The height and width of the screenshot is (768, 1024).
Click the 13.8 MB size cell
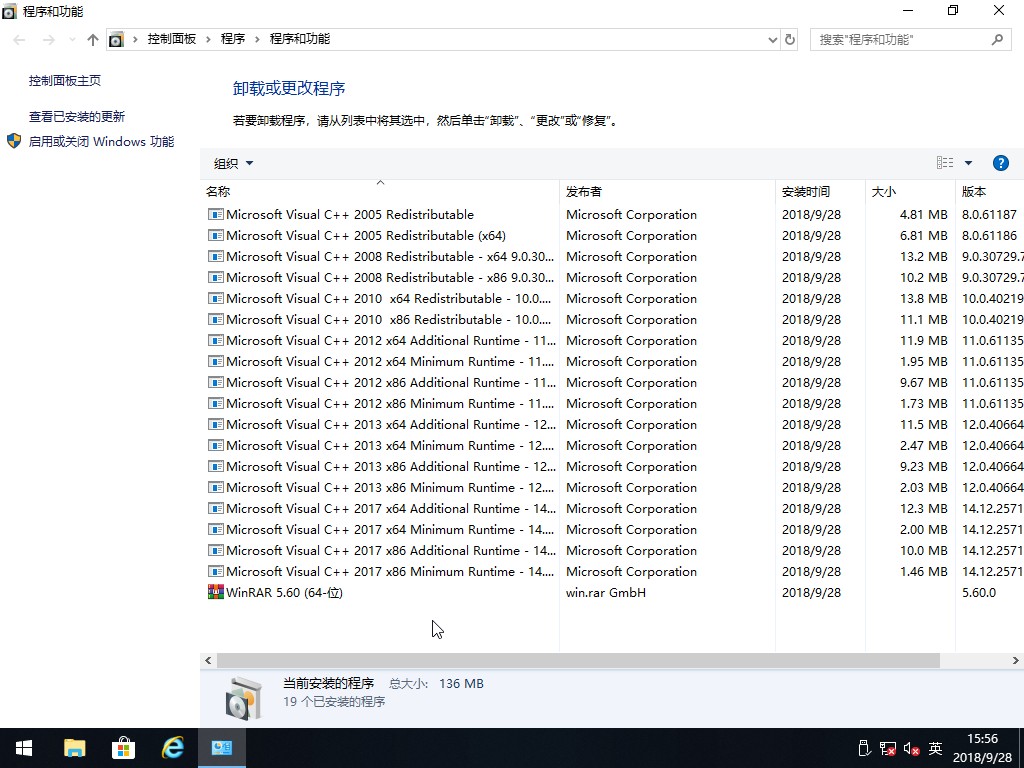click(x=923, y=298)
